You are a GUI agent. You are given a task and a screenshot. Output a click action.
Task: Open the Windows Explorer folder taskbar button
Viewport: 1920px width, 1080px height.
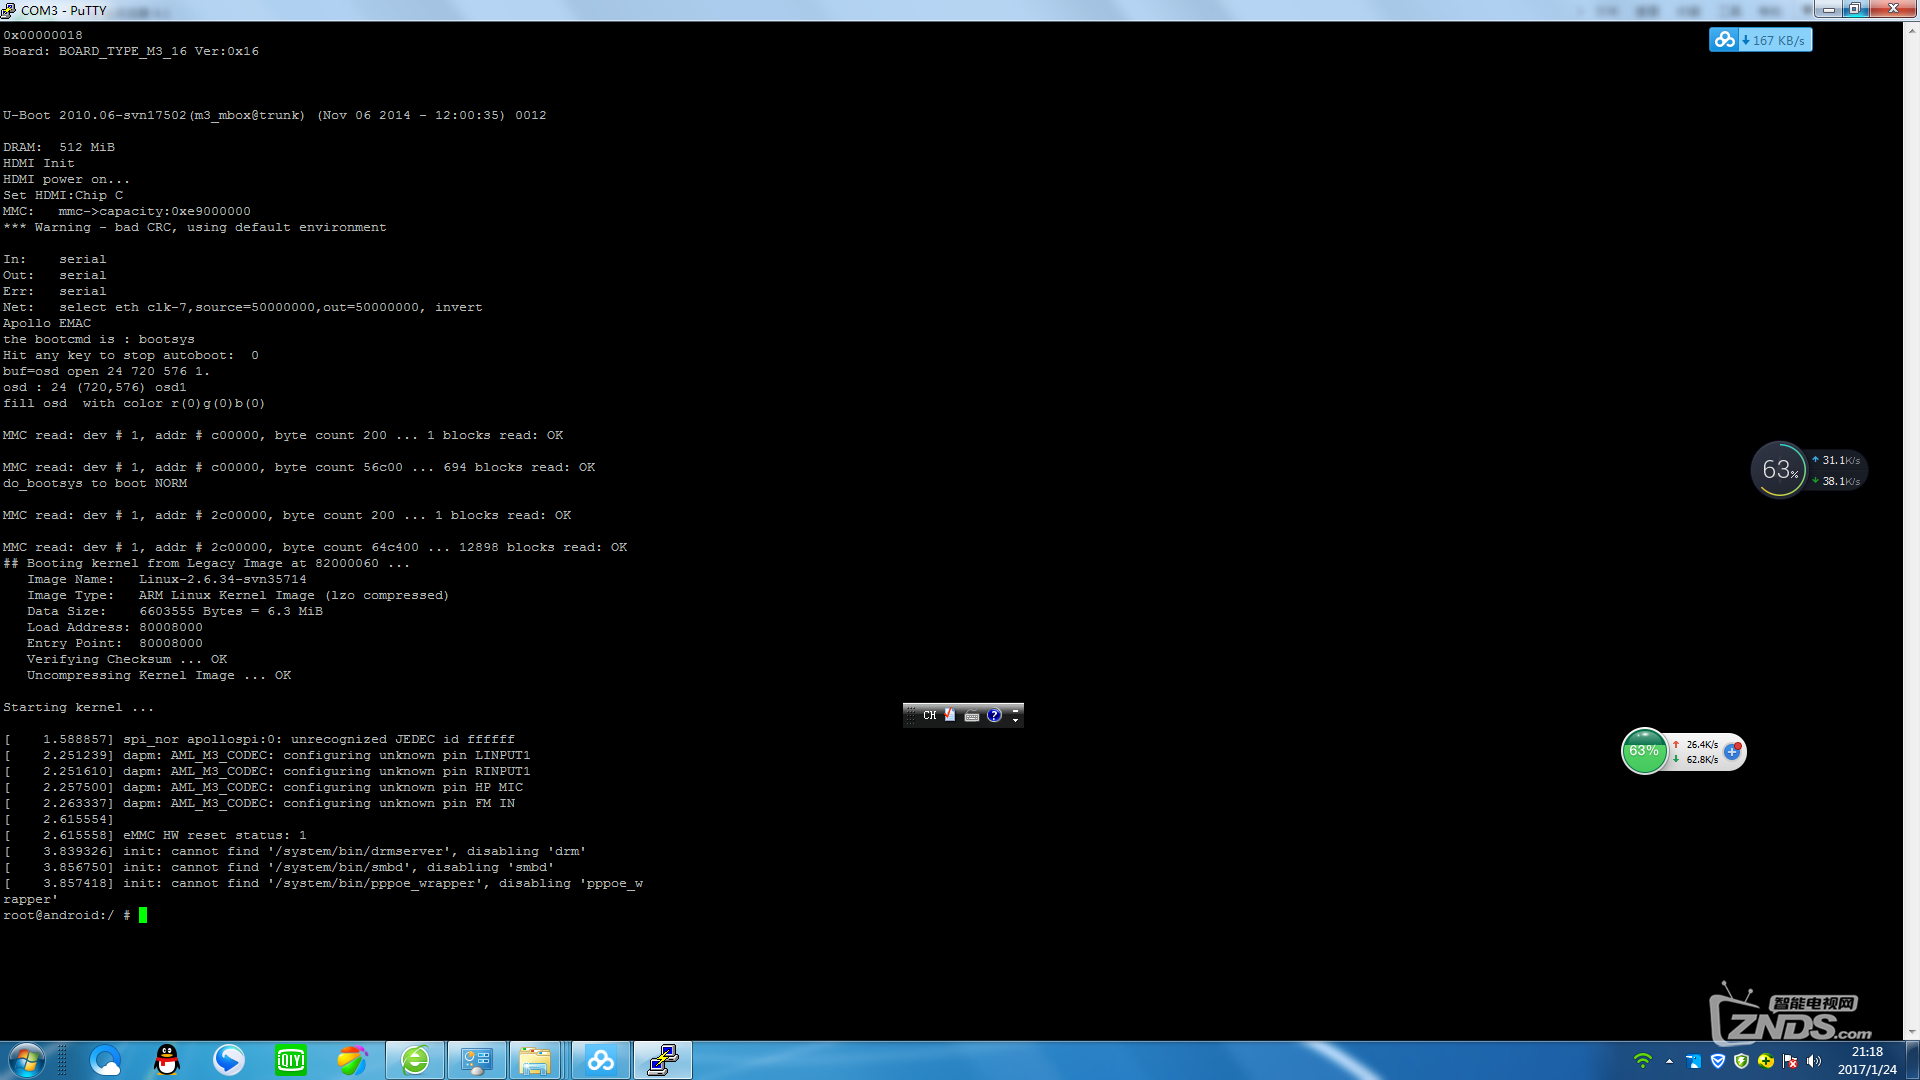click(535, 1060)
